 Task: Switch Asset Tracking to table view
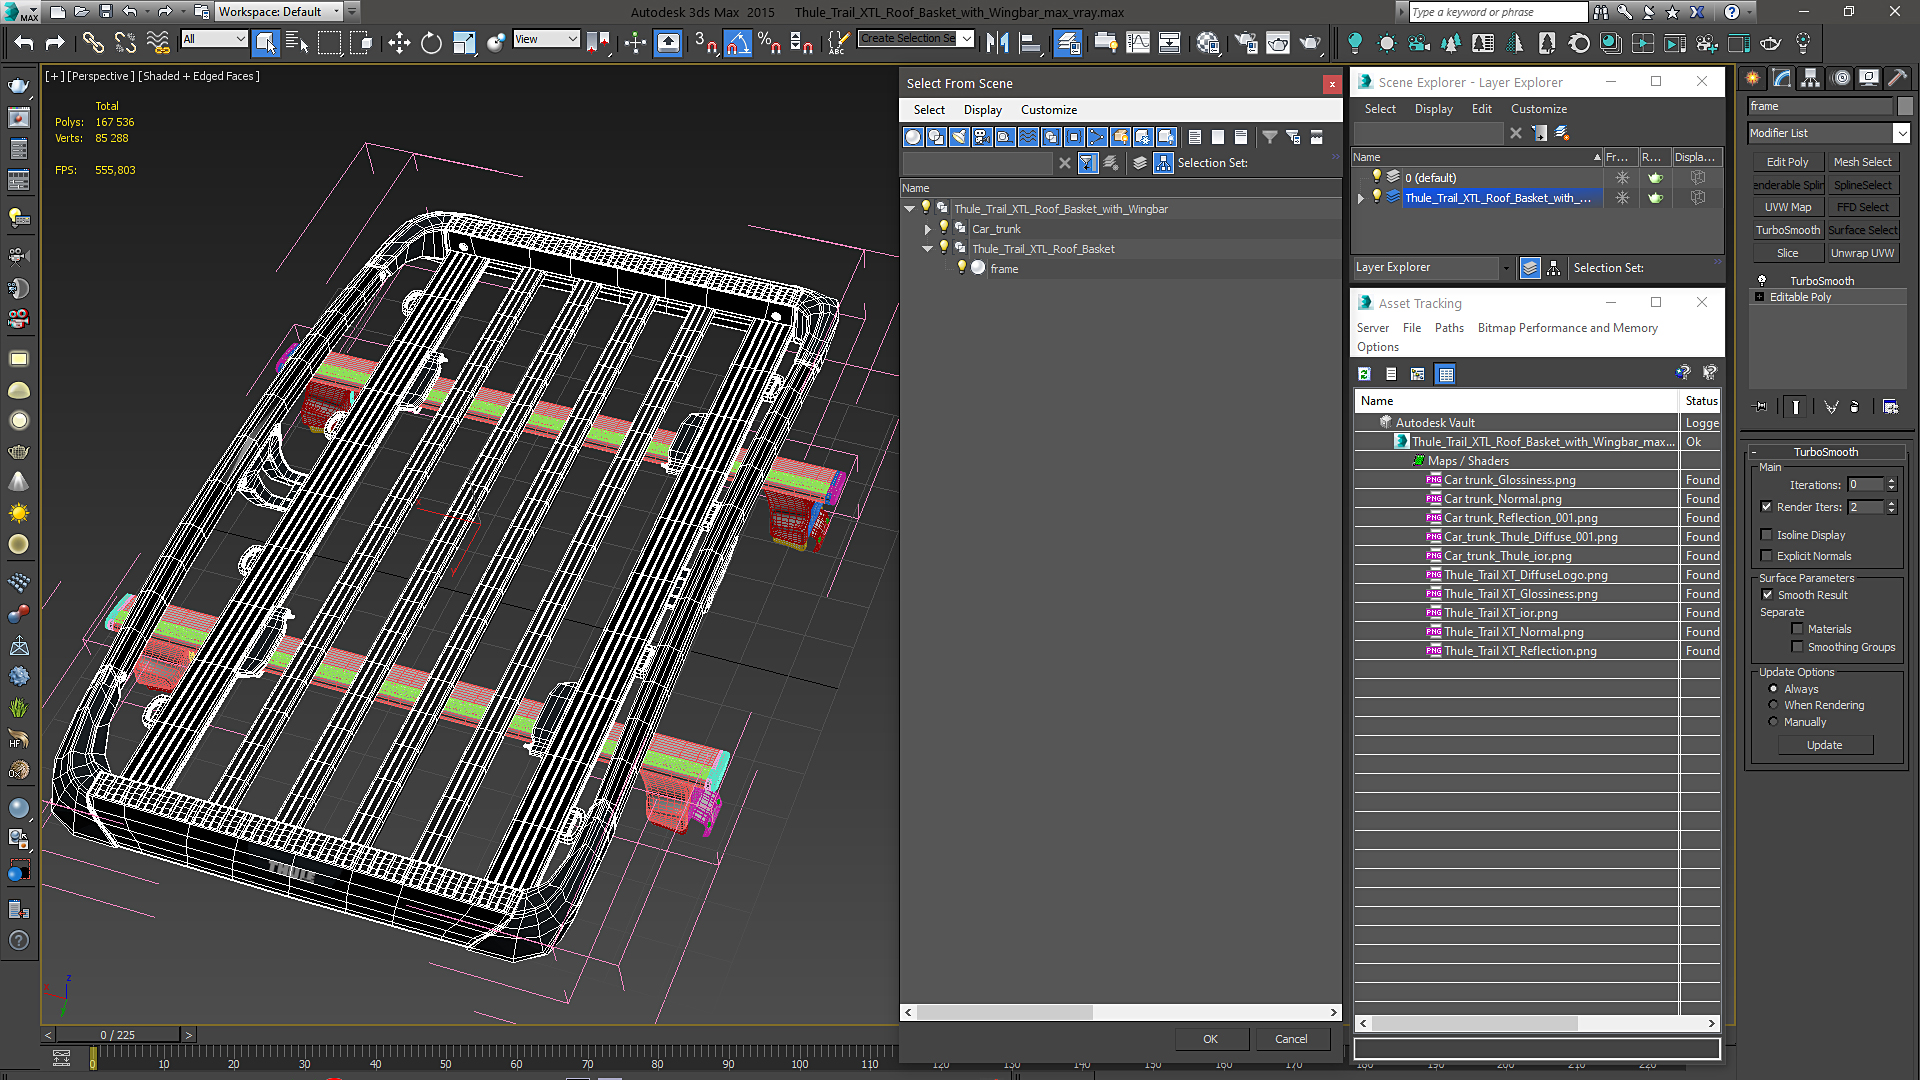pyautogui.click(x=1445, y=374)
